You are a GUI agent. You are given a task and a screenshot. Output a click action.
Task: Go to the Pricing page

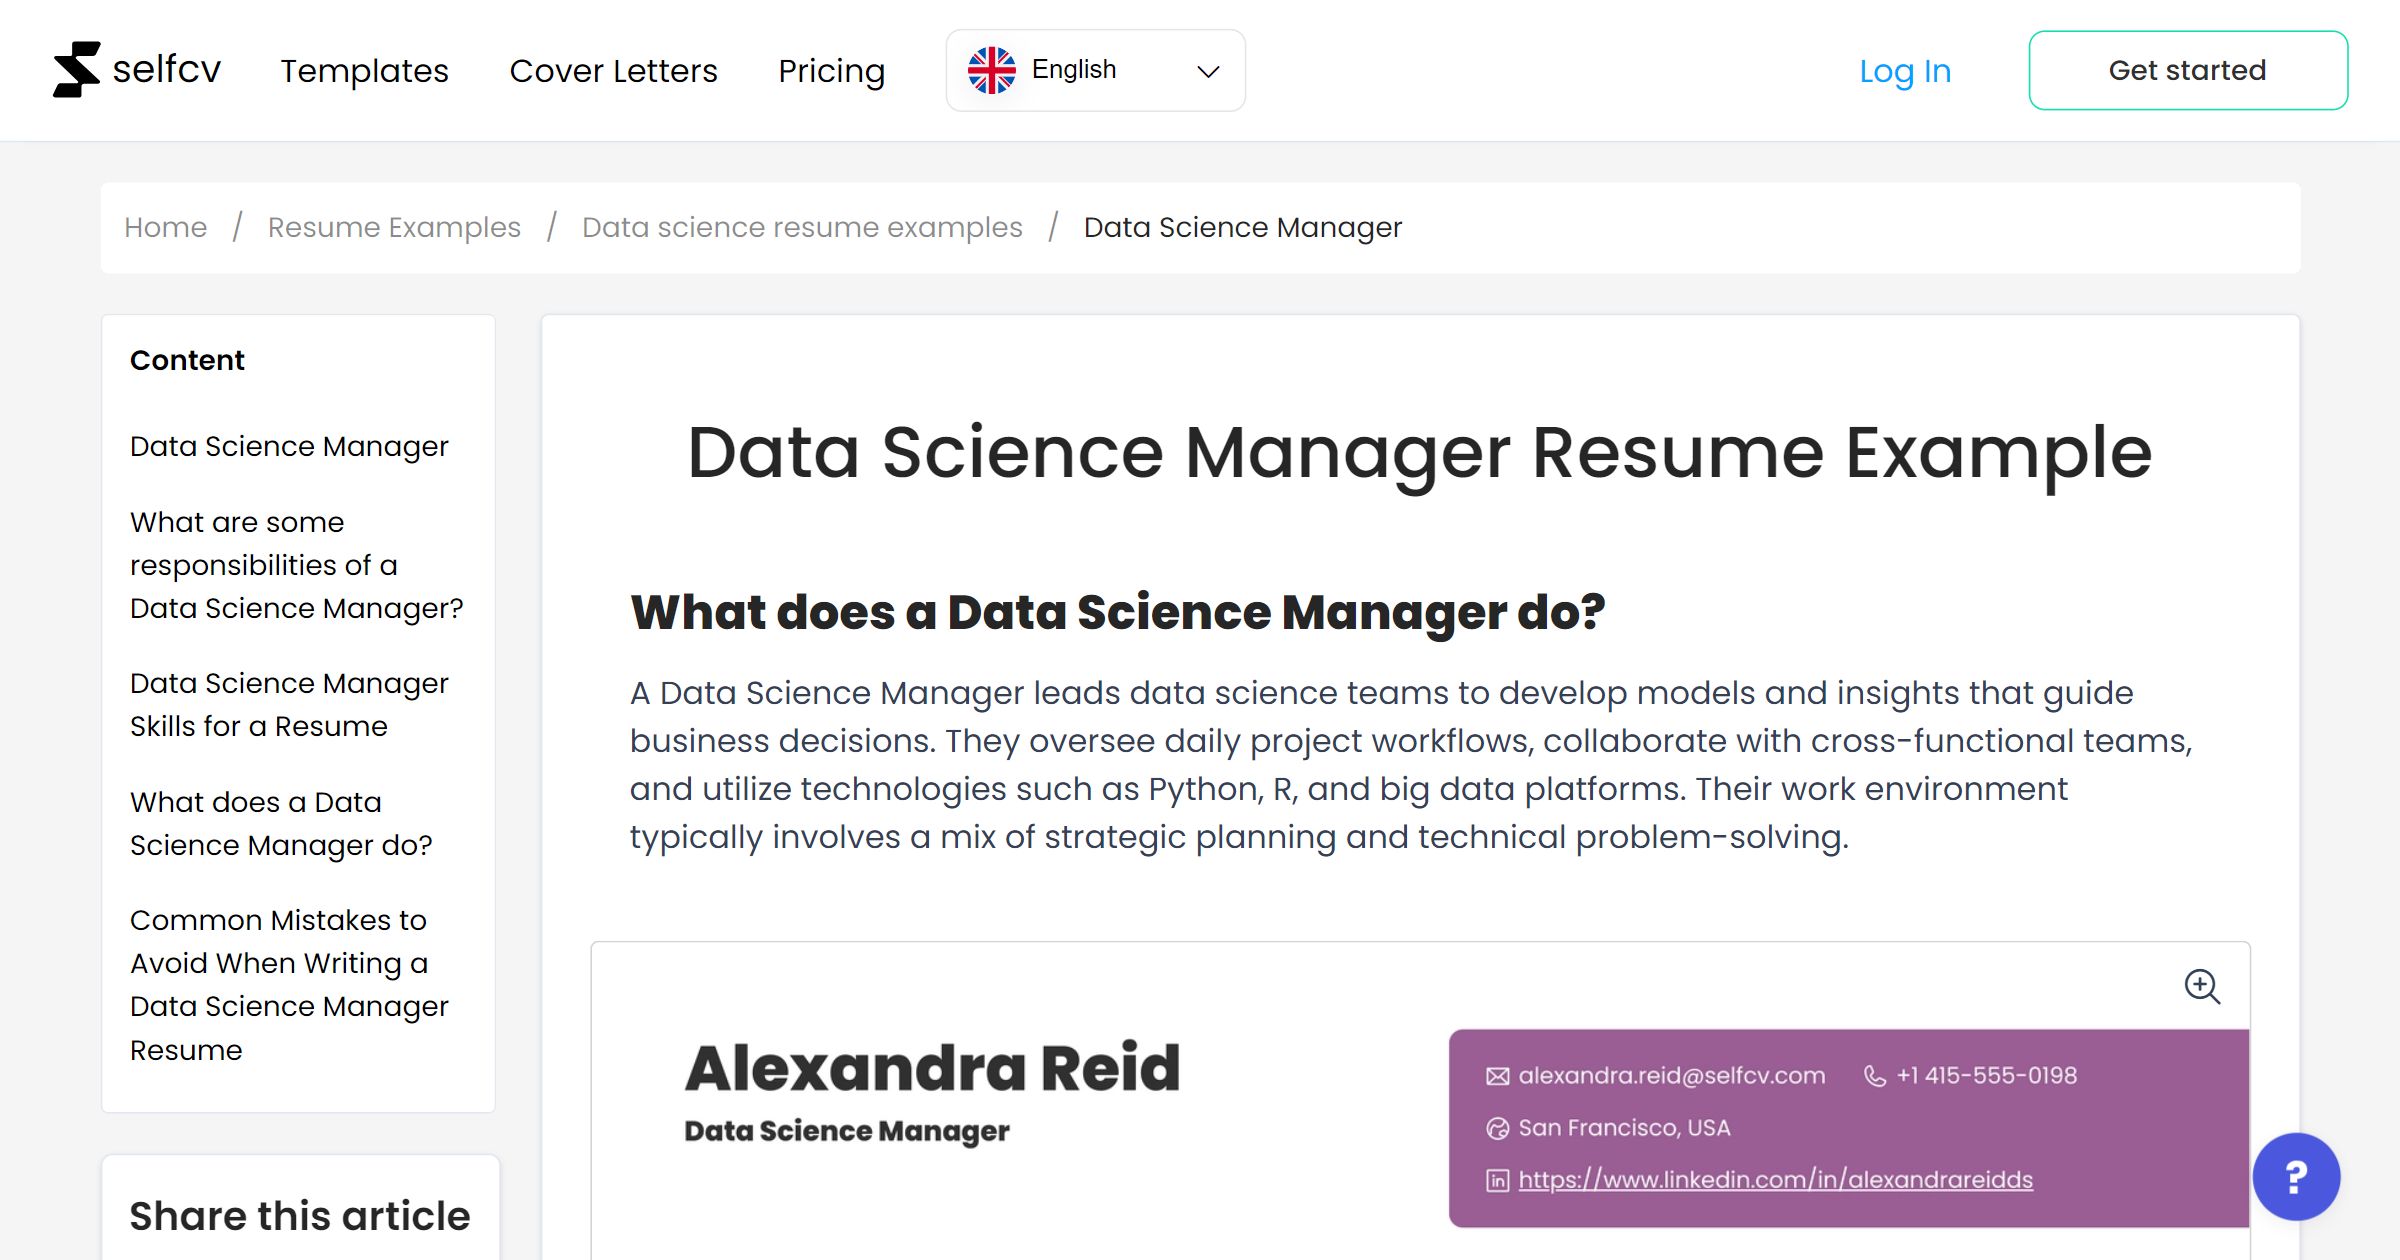click(831, 71)
